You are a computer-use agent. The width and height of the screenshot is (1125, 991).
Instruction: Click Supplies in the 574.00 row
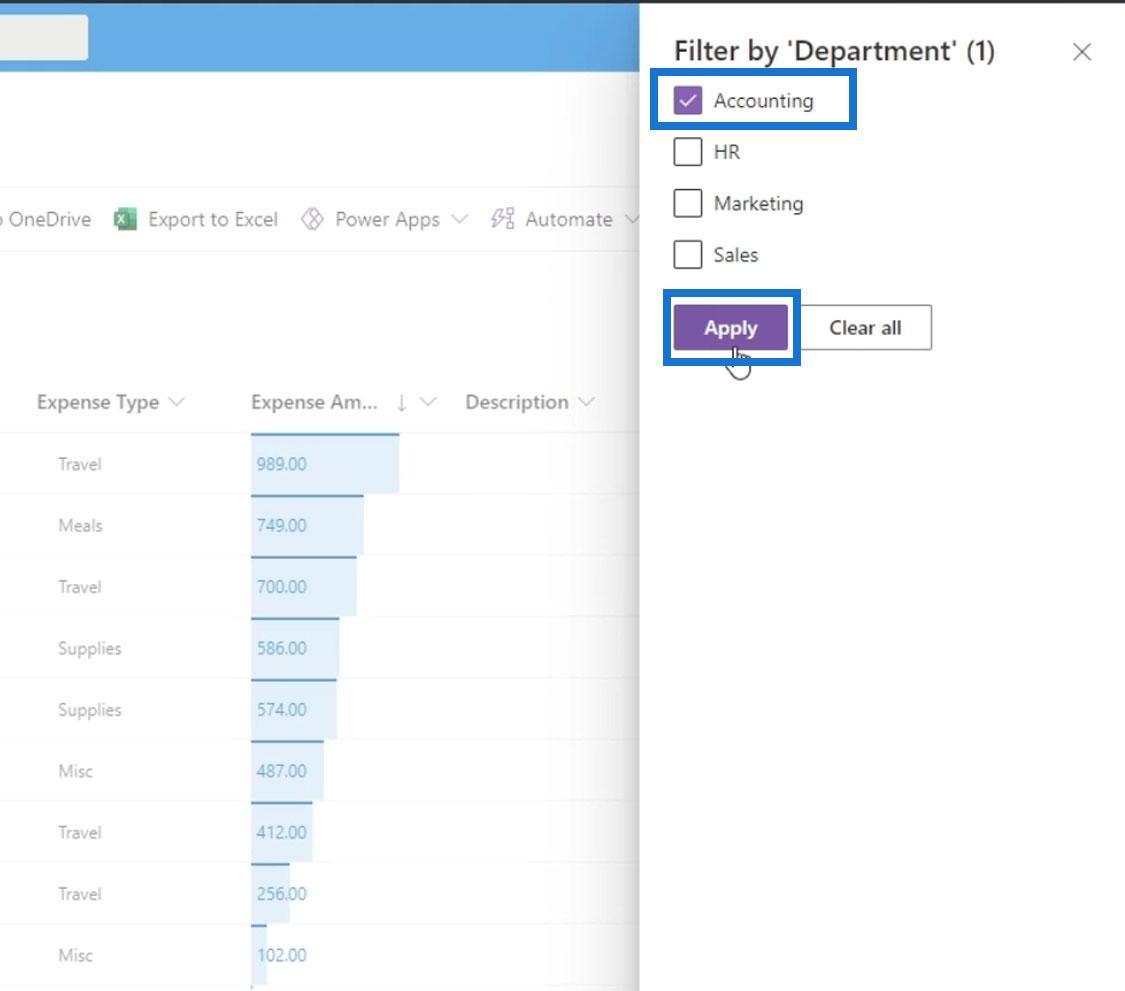coord(90,710)
